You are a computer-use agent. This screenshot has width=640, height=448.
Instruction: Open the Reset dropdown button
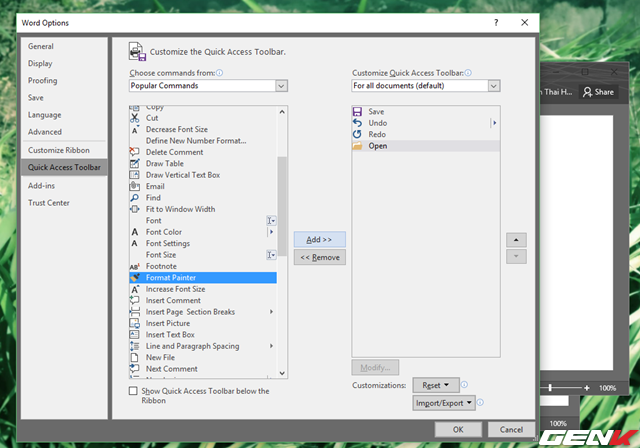click(x=436, y=385)
